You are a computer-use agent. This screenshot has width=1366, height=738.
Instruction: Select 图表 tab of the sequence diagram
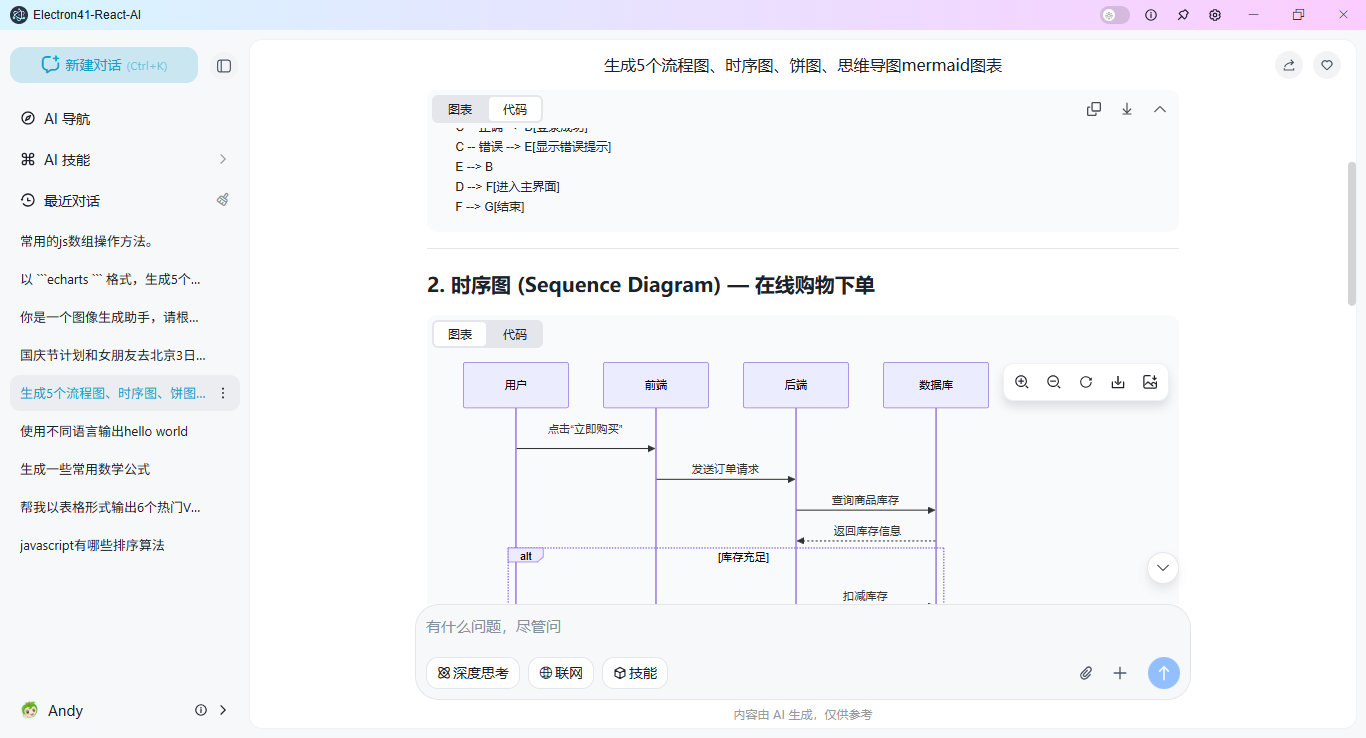tap(460, 334)
